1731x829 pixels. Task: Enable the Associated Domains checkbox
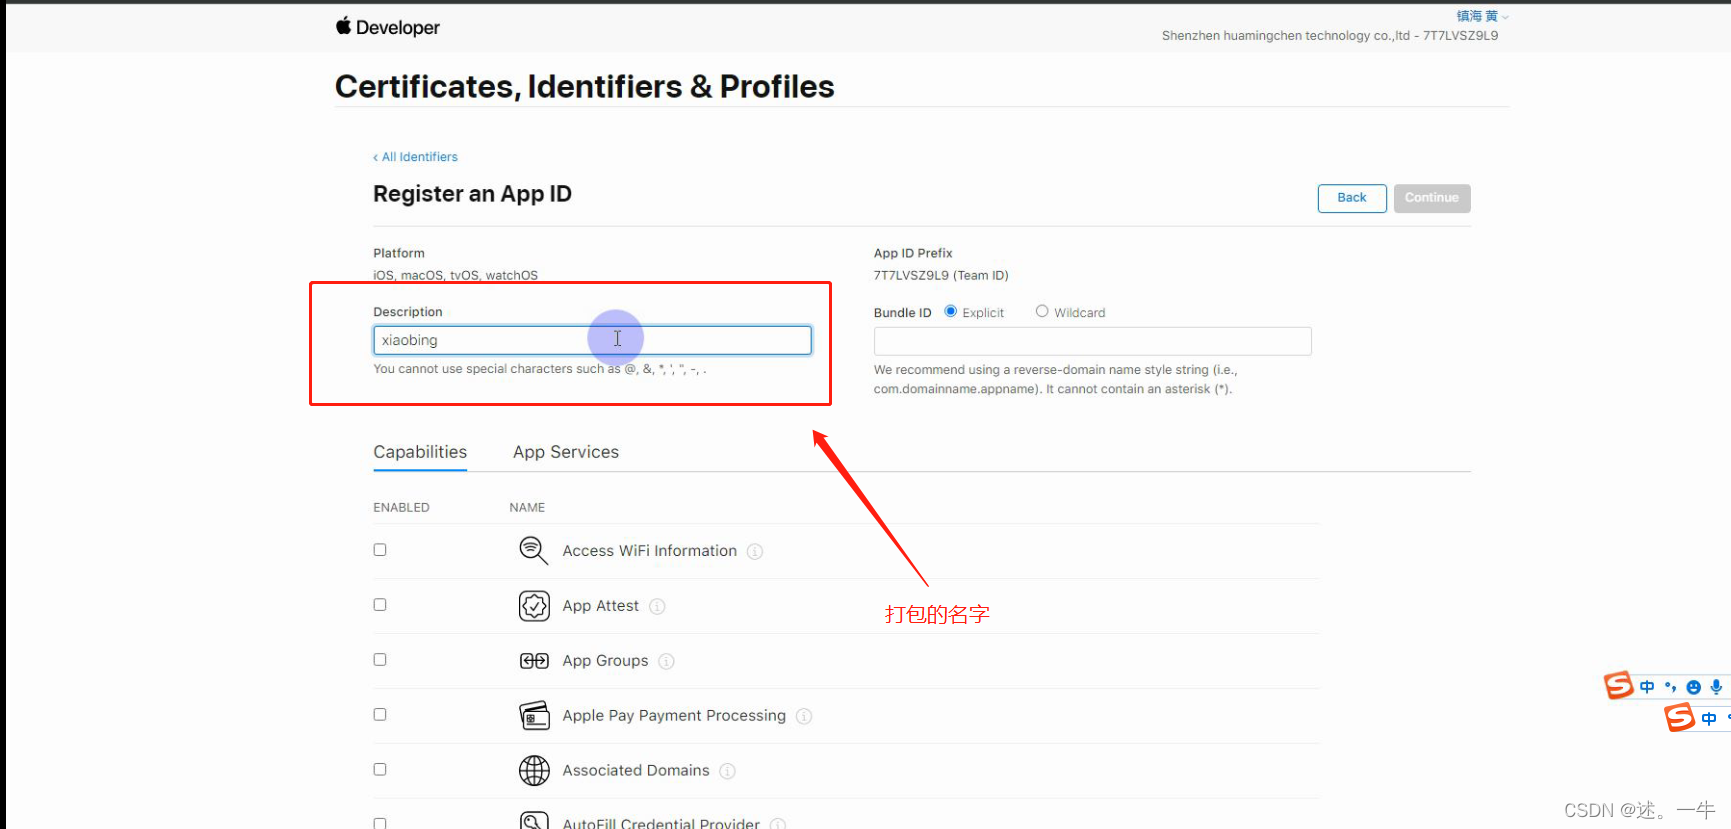click(x=380, y=770)
